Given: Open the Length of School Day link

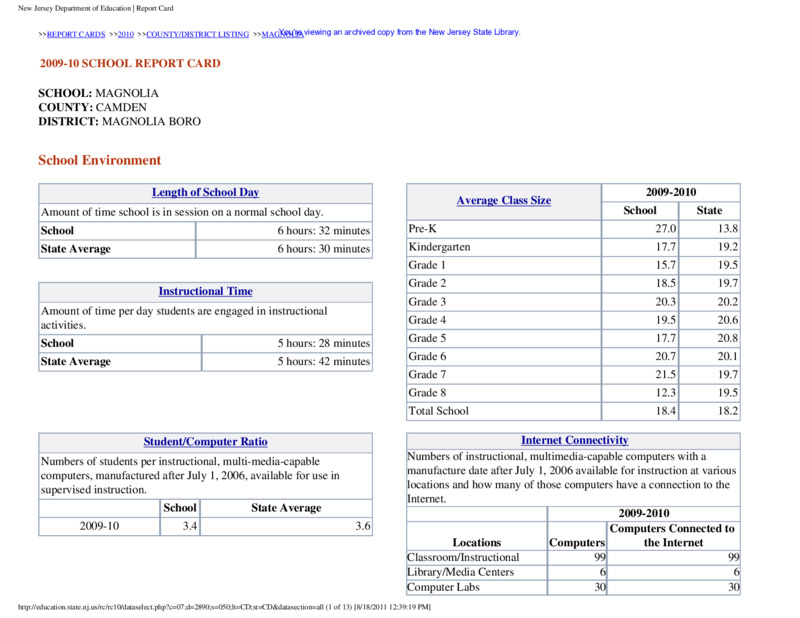Looking at the screenshot, I should [206, 192].
